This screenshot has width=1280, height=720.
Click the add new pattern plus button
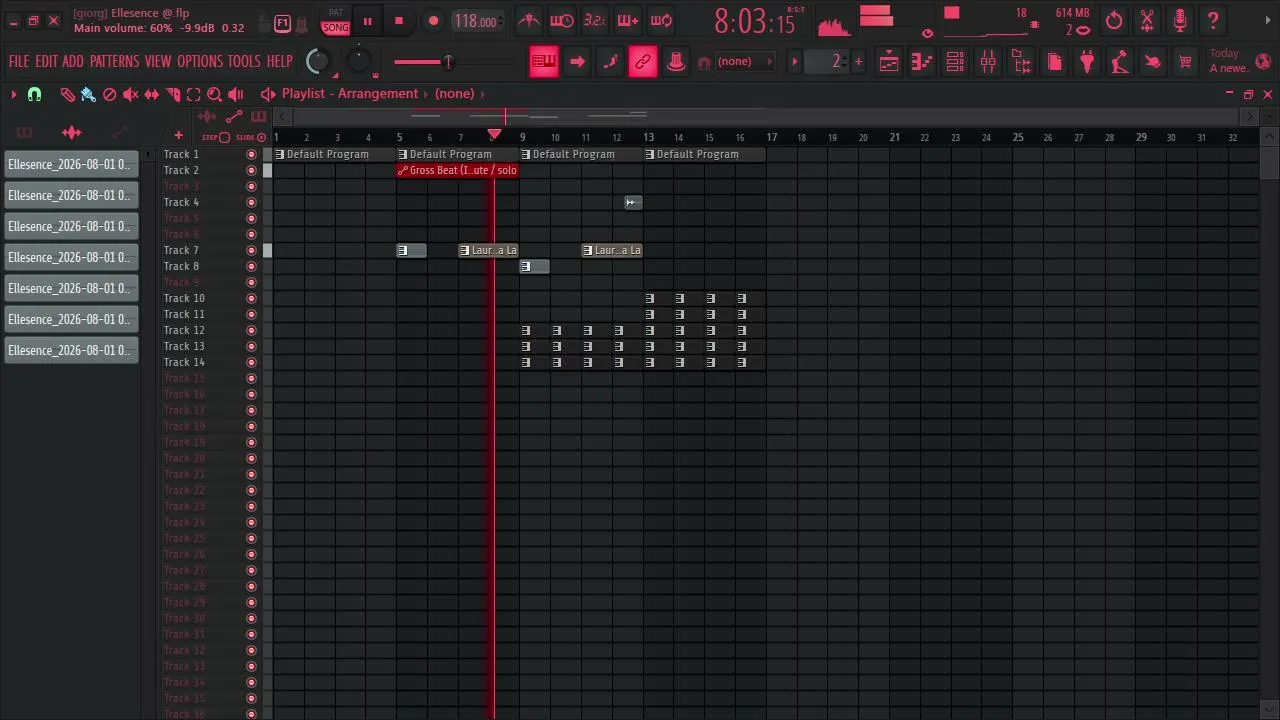[x=858, y=62]
